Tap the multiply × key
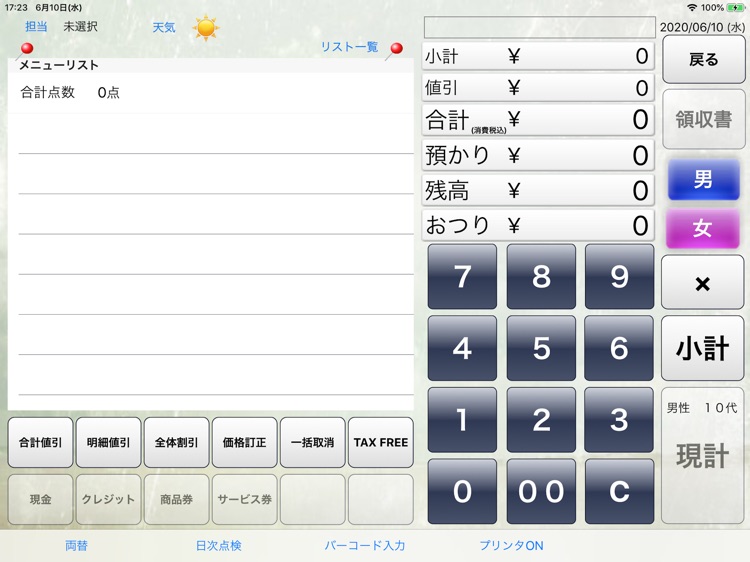The height and width of the screenshot is (562, 750). click(702, 283)
